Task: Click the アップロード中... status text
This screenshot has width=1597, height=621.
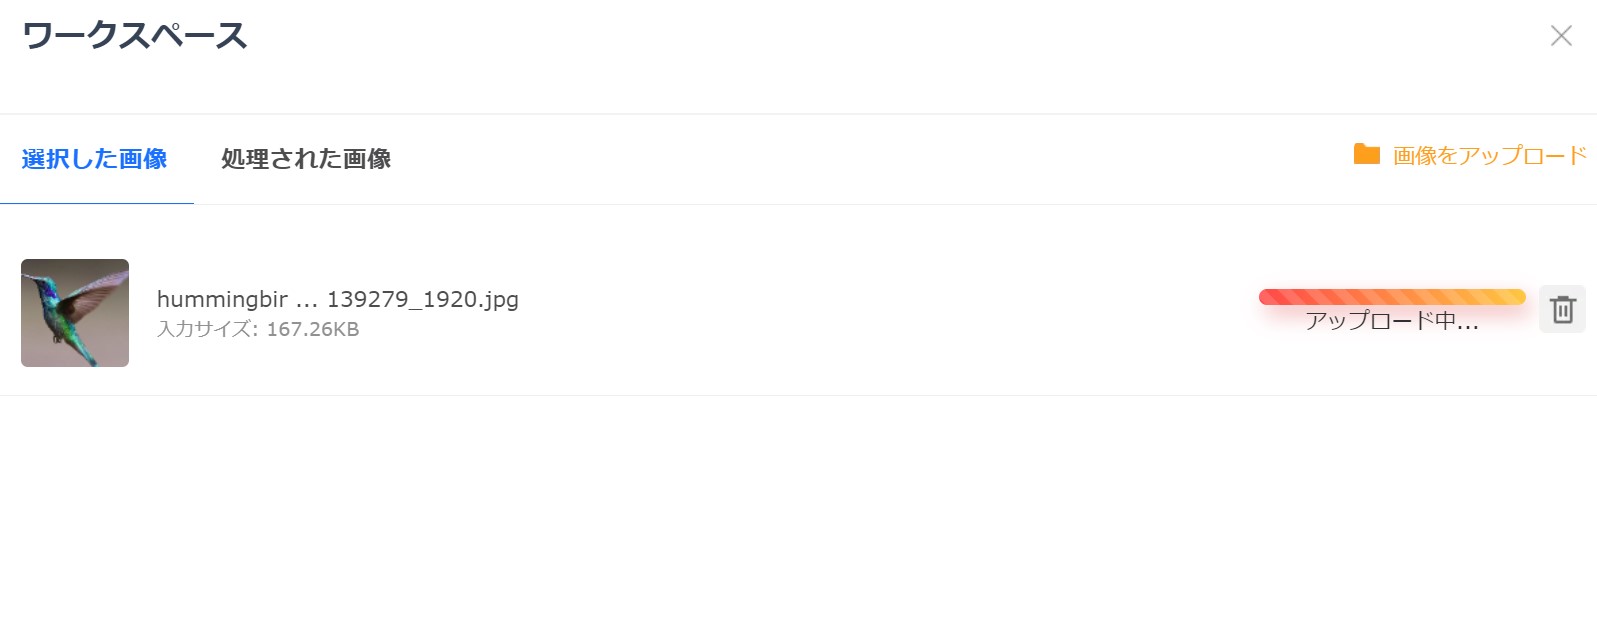Action: coord(1391,321)
